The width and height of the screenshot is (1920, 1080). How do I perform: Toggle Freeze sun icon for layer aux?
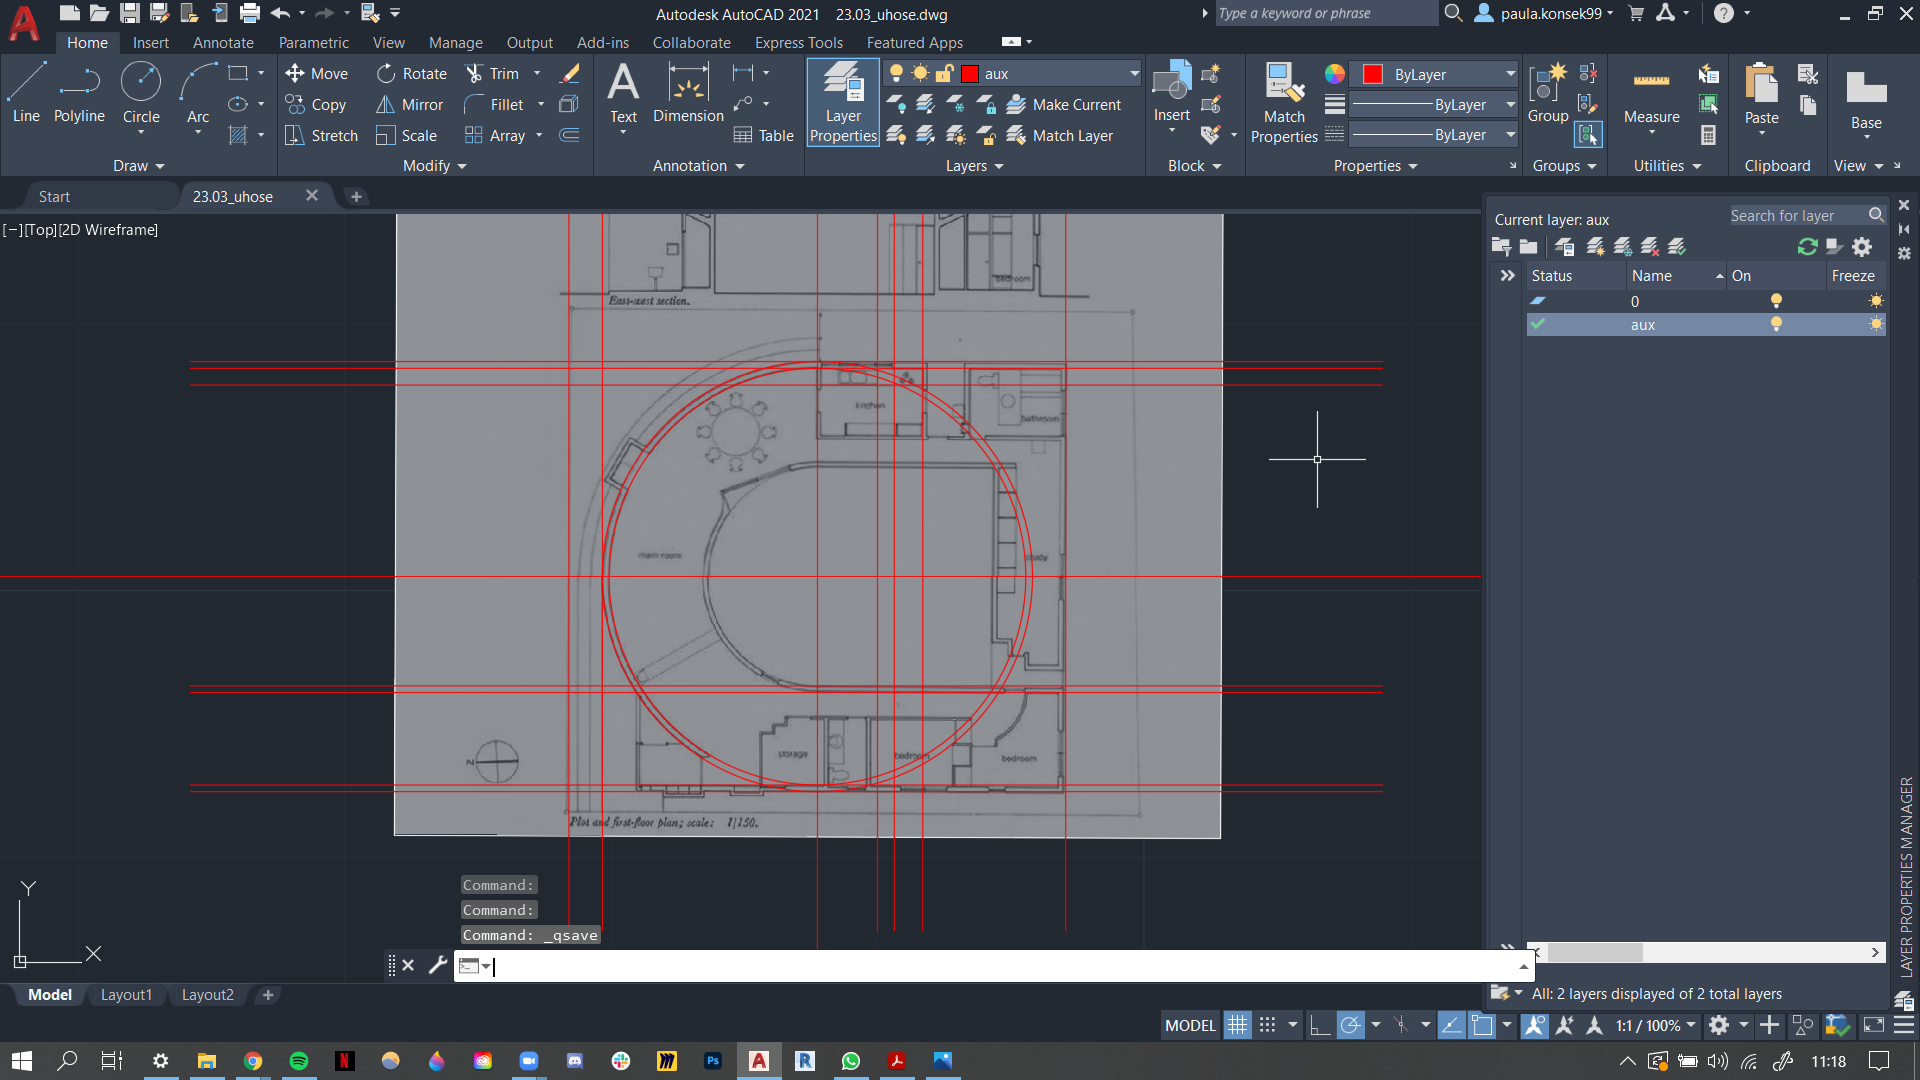pyautogui.click(x=1876, y=324)
